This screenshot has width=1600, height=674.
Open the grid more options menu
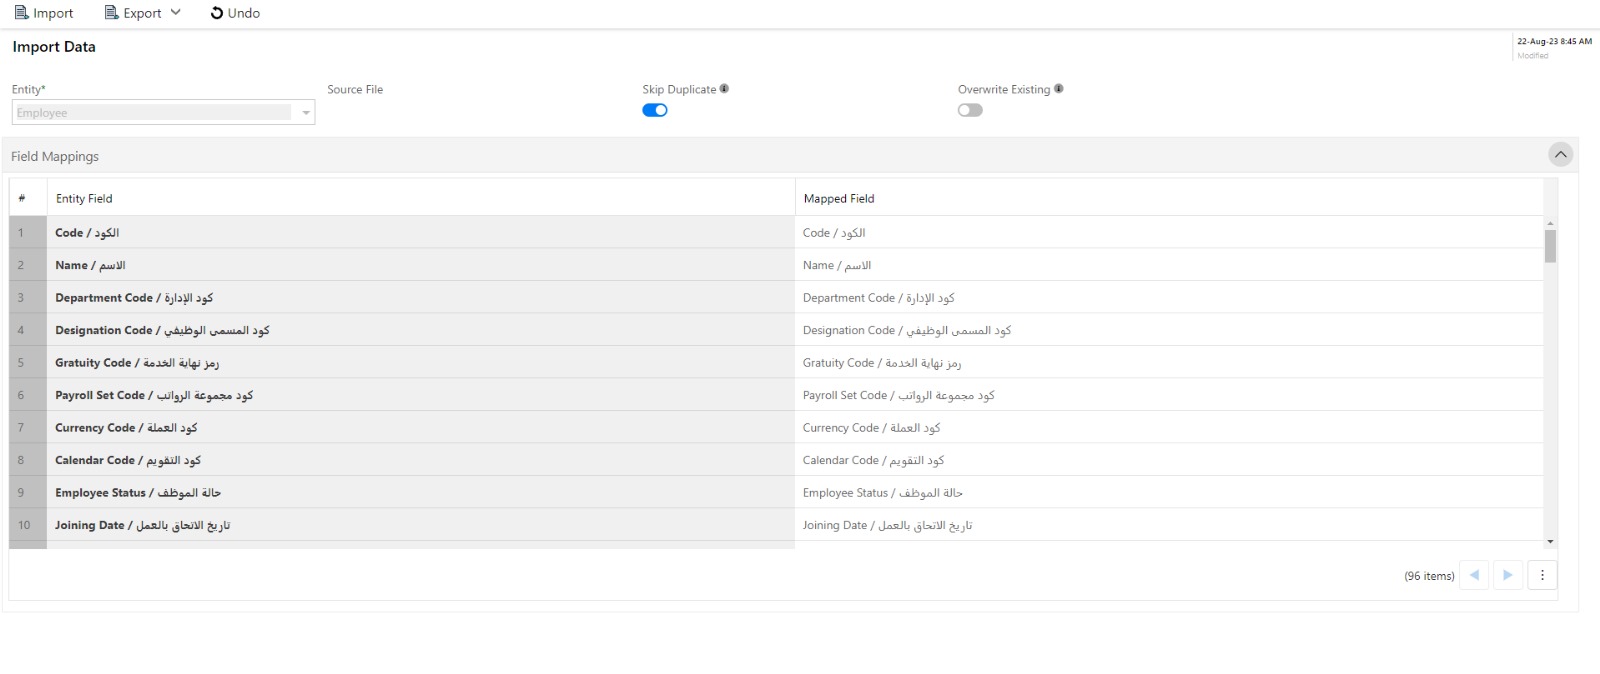pyautogui.click(x=1542, y=575)
